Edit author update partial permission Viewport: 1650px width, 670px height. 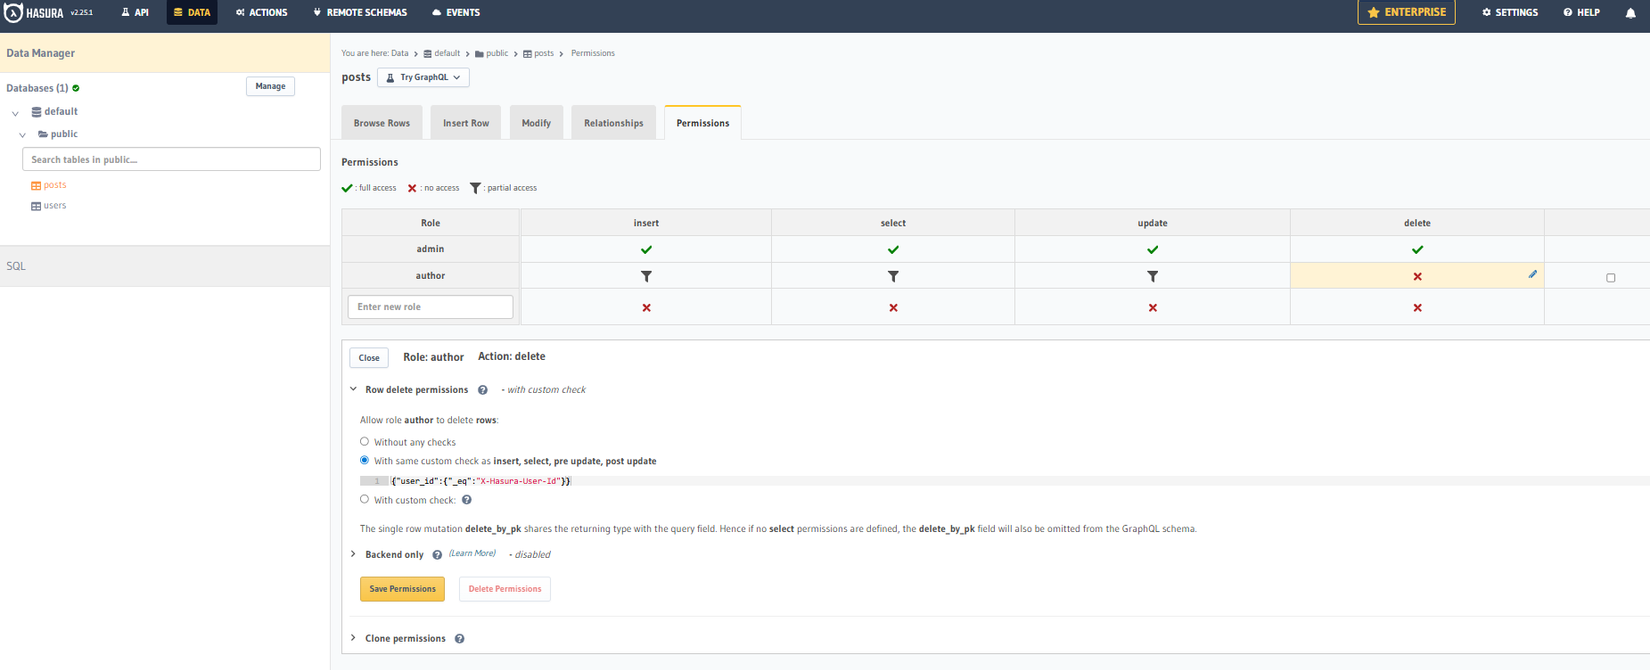tap(1152, 276)
